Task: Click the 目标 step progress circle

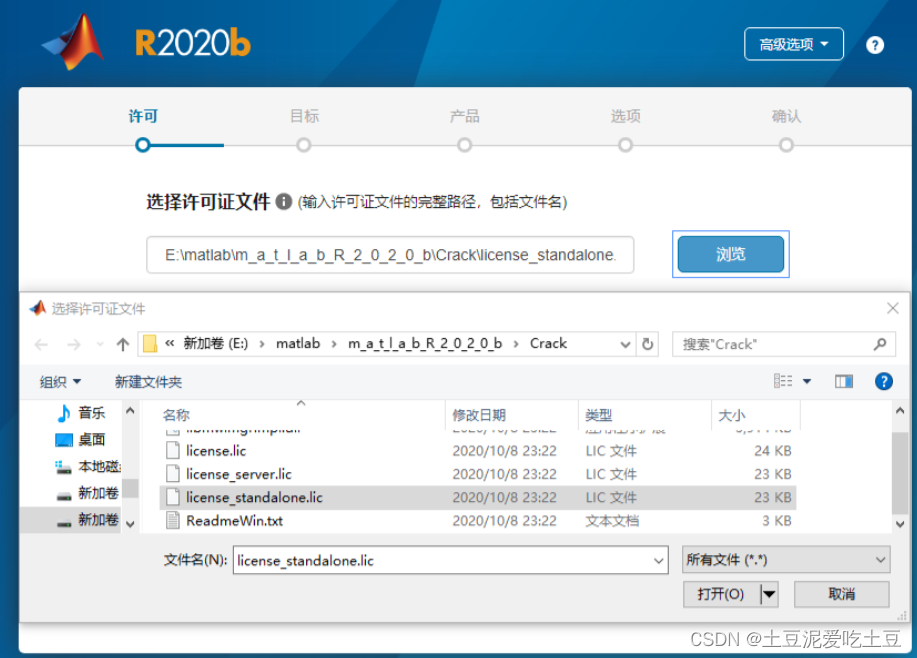Action: [x=304, y=145]
